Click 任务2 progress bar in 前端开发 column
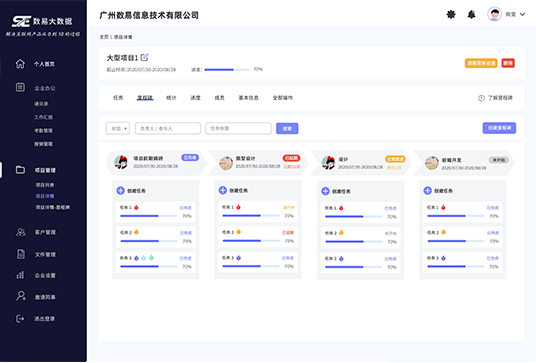Viewport: 536px width, 363px height. click(x=456, y=241)
